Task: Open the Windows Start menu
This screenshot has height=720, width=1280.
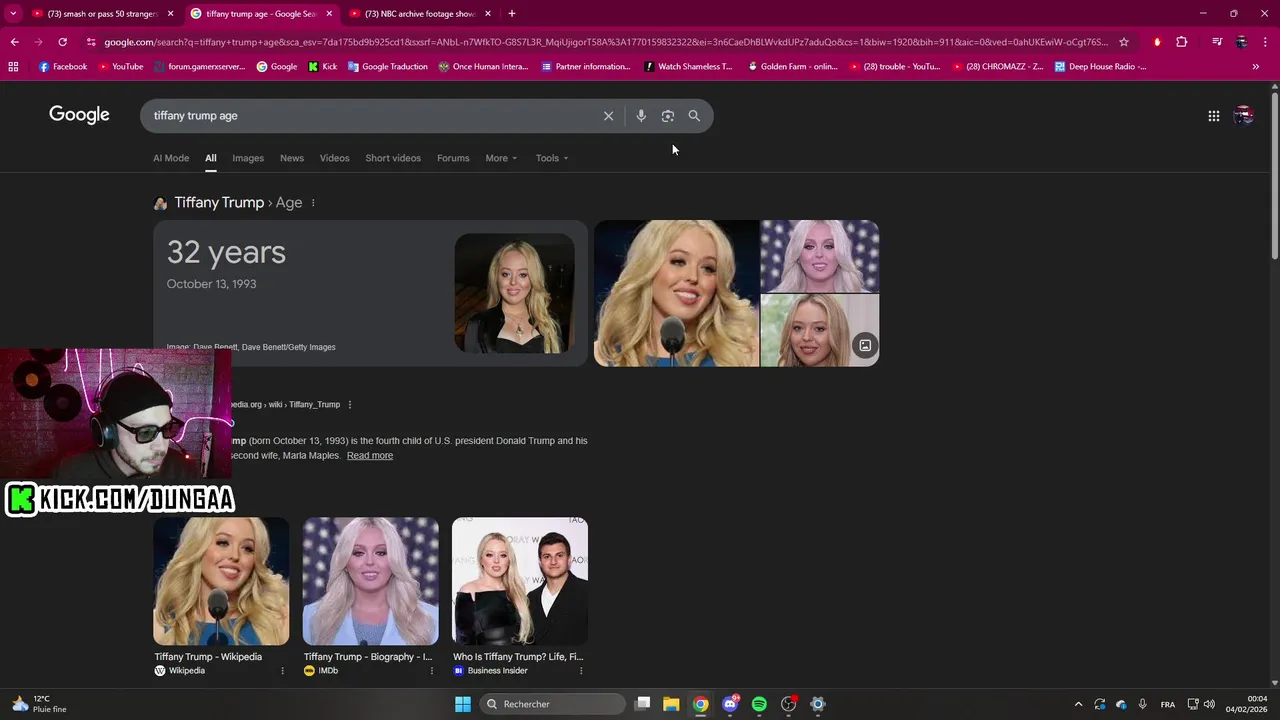Action: [462, 704]
